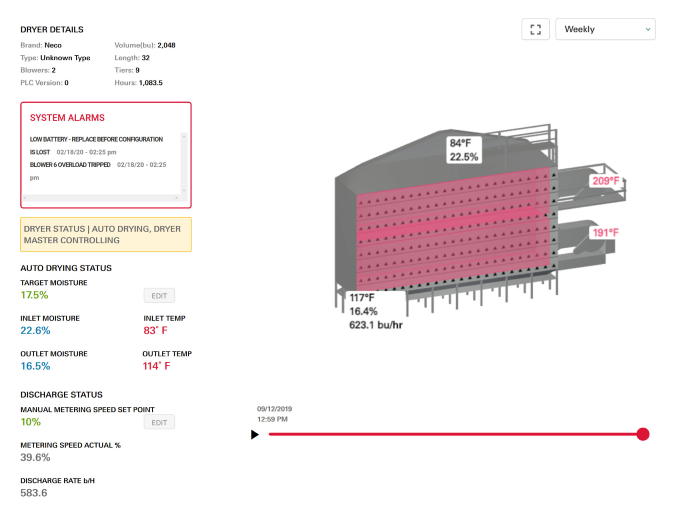Click the Brand Neco detail
This screenshot has height=517, width=686.
(41, 45)
